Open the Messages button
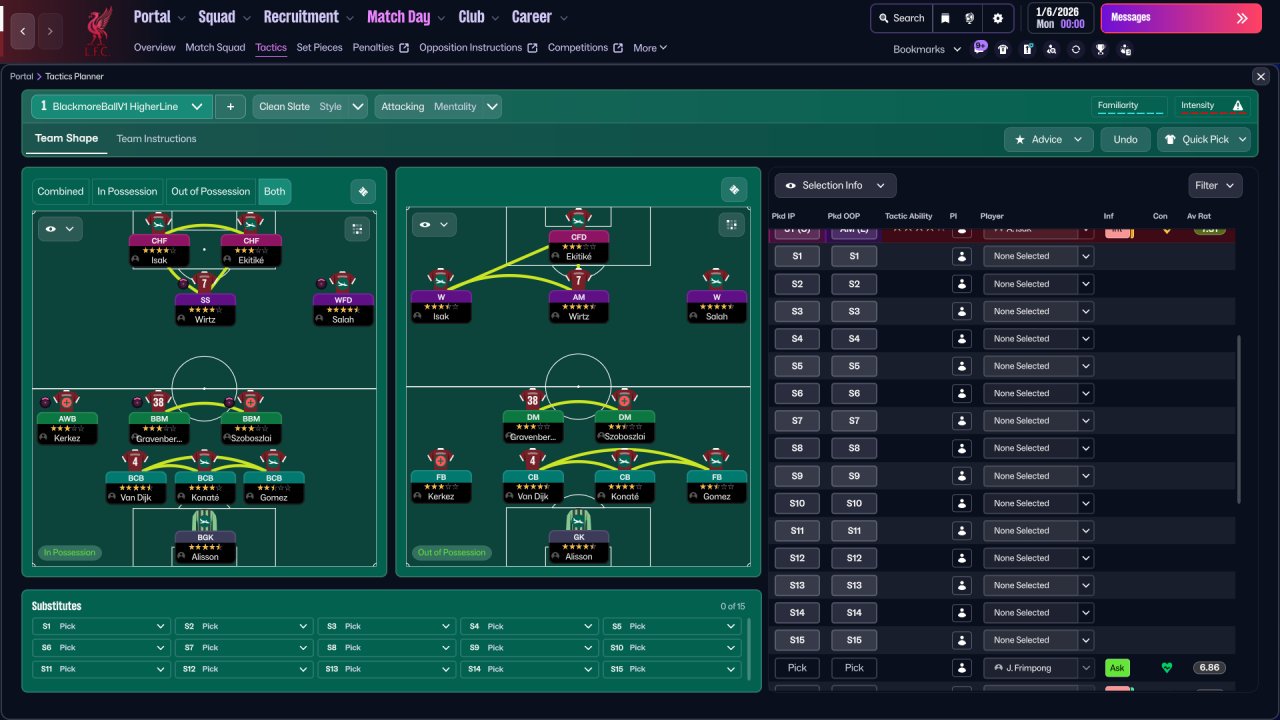Image resolution: width=1280 pixels, height=720 pixels. click(1180, 18)
